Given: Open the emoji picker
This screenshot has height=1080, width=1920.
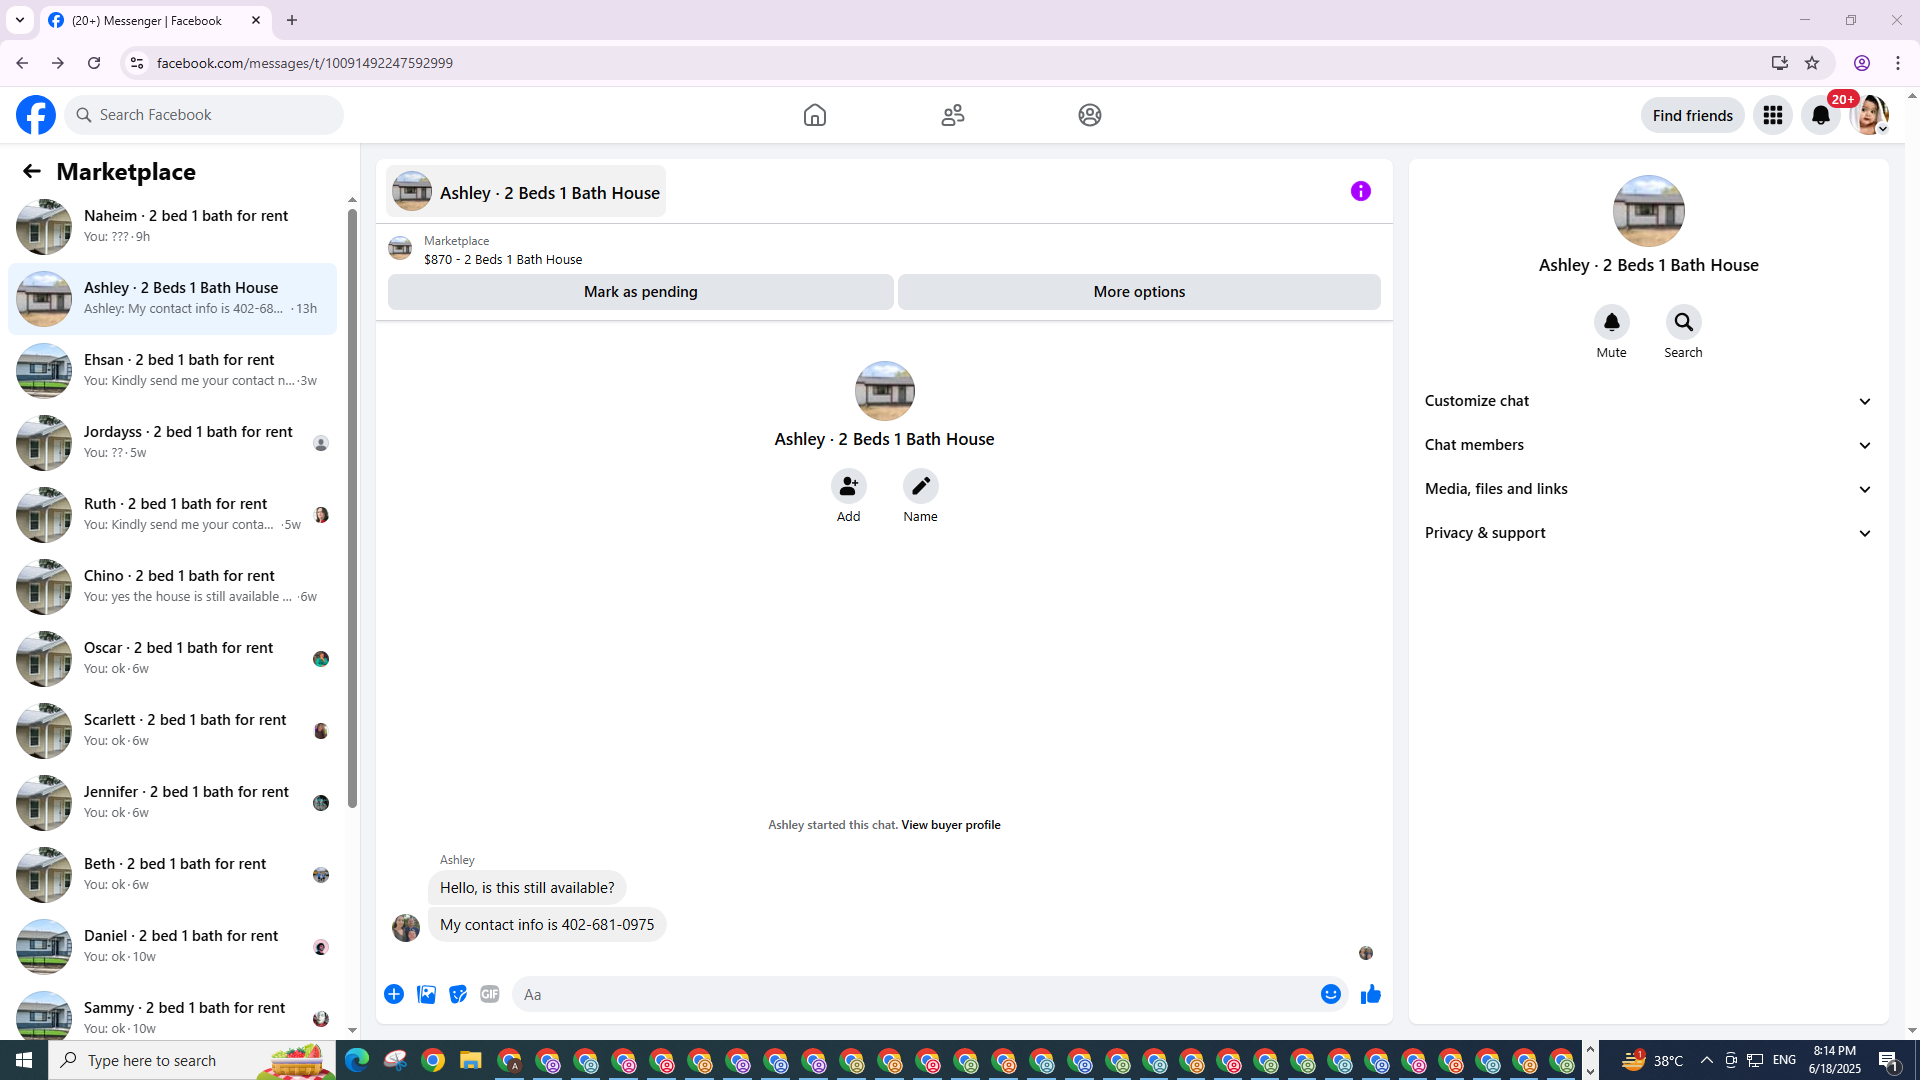Looking at the screenshot, I should (x=1331, y=994).
